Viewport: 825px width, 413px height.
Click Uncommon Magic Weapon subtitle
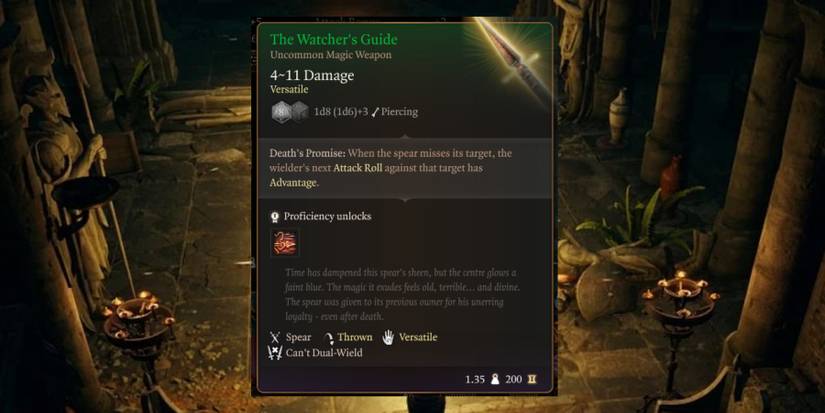click(330, 55)
